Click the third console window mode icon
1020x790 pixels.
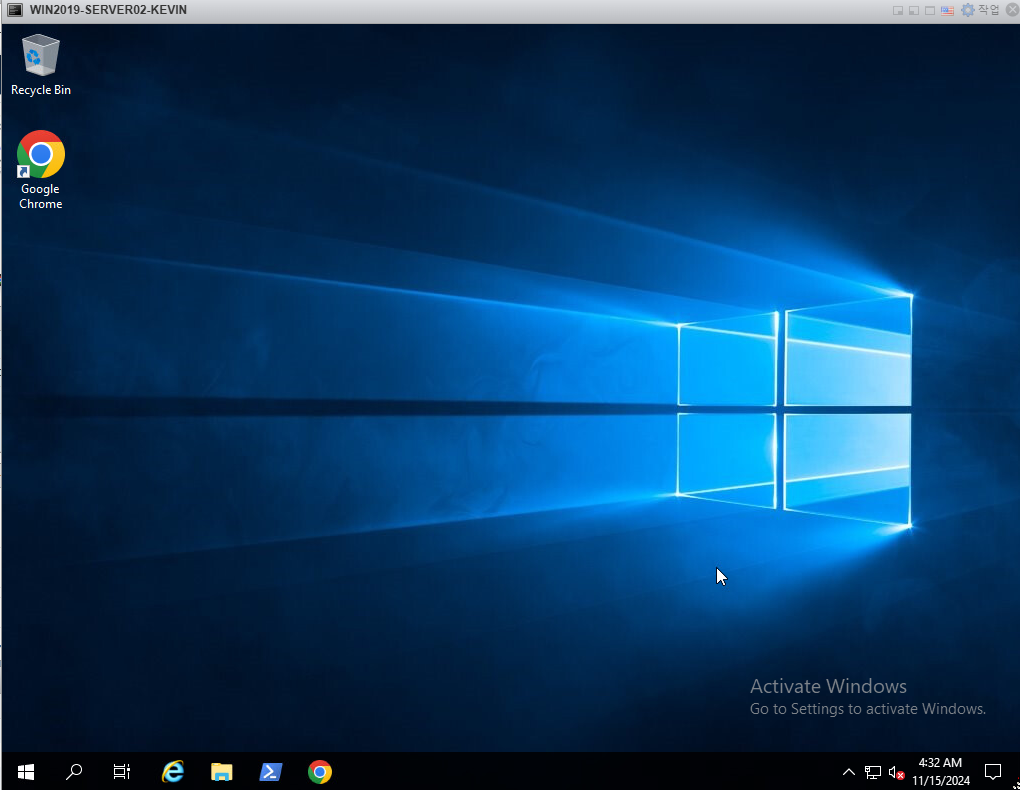point(930,10)
